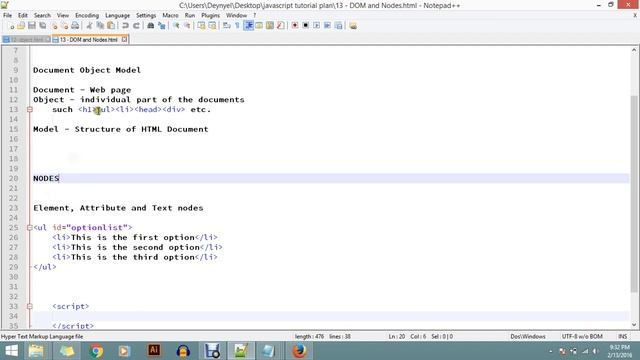Save the current recorded macro icon
The height and width of the screenshot is (360, 640).
(338, 26)
